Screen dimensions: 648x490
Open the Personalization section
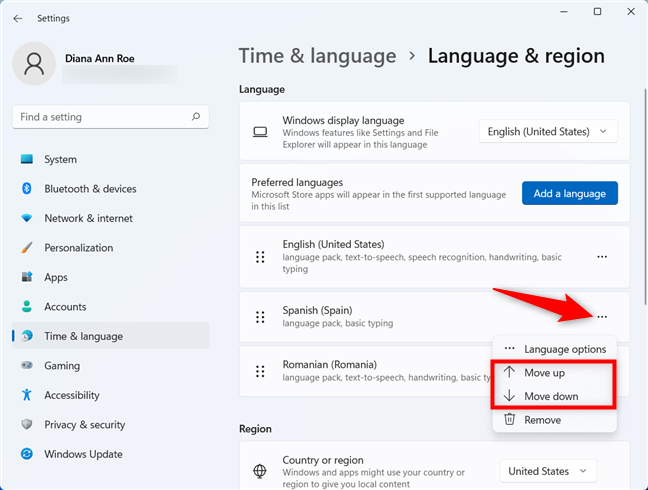pos(78,248)
